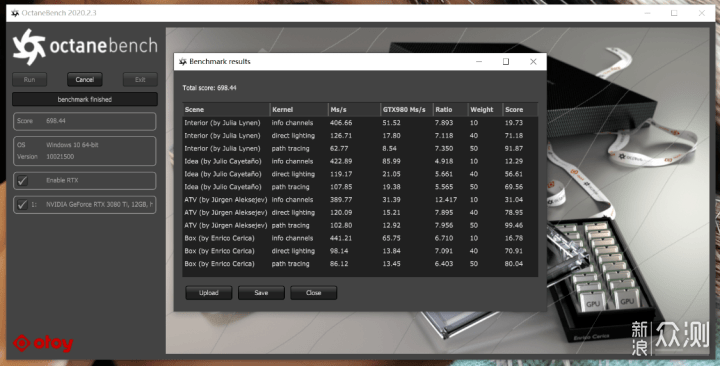Viewport: 720px width, 366px height.
Task: Save the benchmark results
Action: (x=261, y=293)
